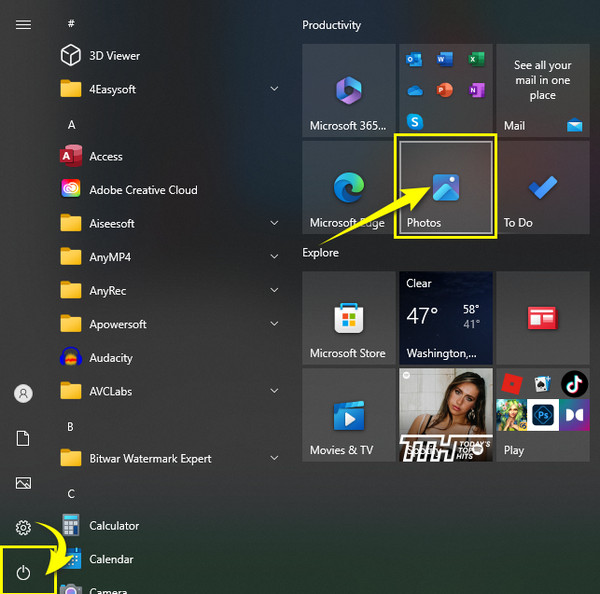Open Settings gear in the sidebar
Viewport: 600px width, 594px height.
click(23, 528)
